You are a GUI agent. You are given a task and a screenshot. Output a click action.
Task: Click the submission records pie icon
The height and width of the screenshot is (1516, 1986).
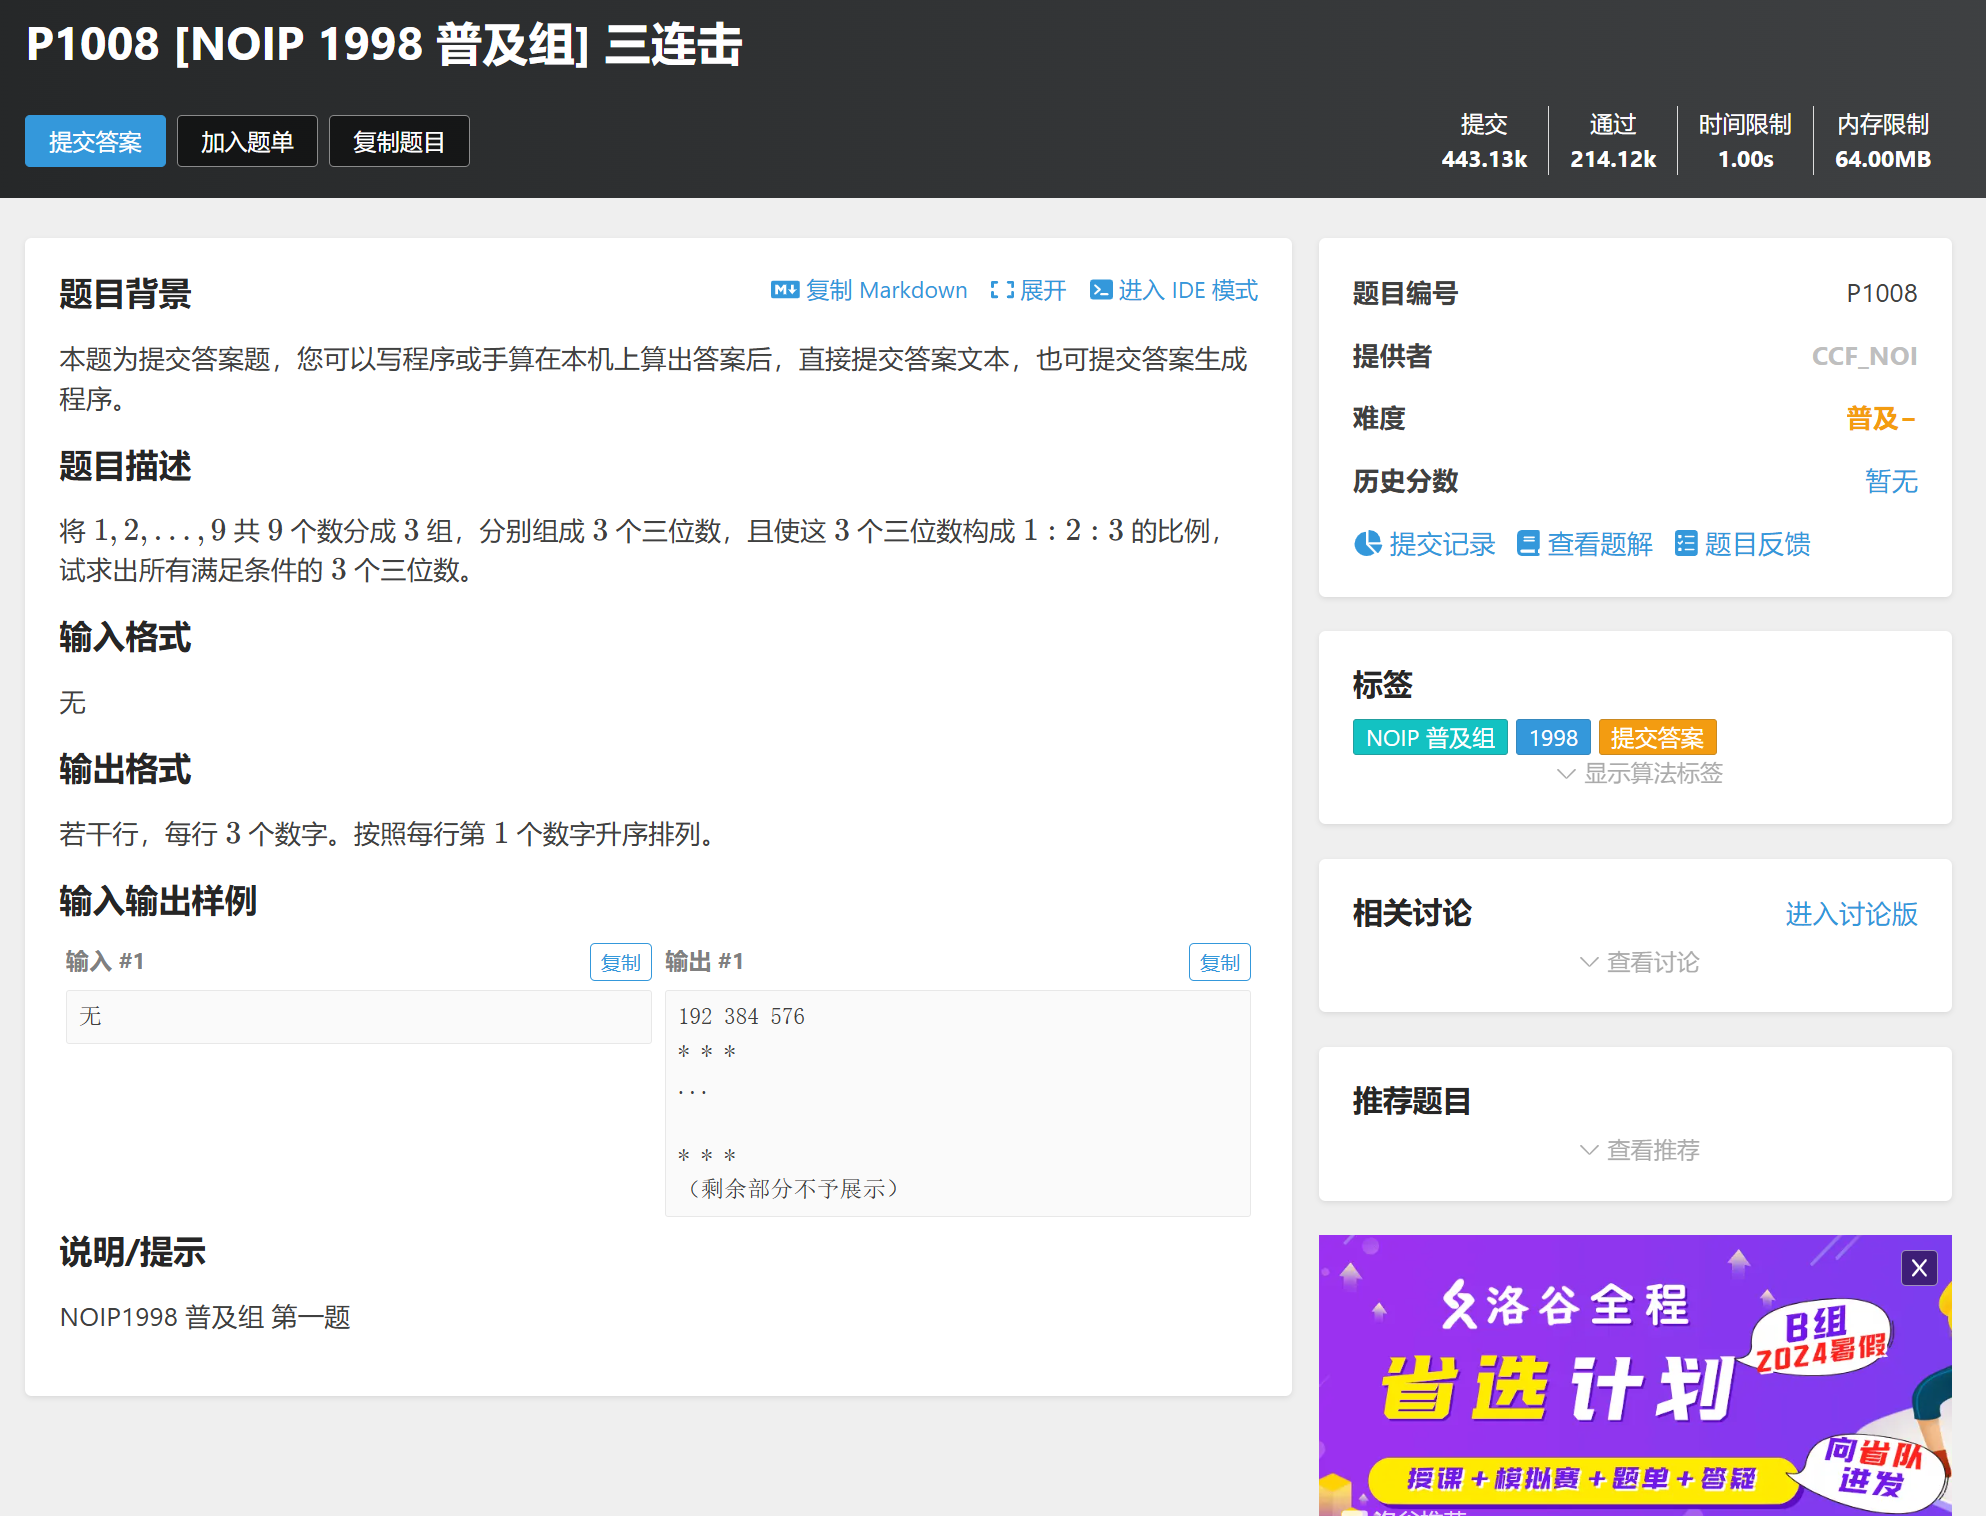pos(1367,543)
